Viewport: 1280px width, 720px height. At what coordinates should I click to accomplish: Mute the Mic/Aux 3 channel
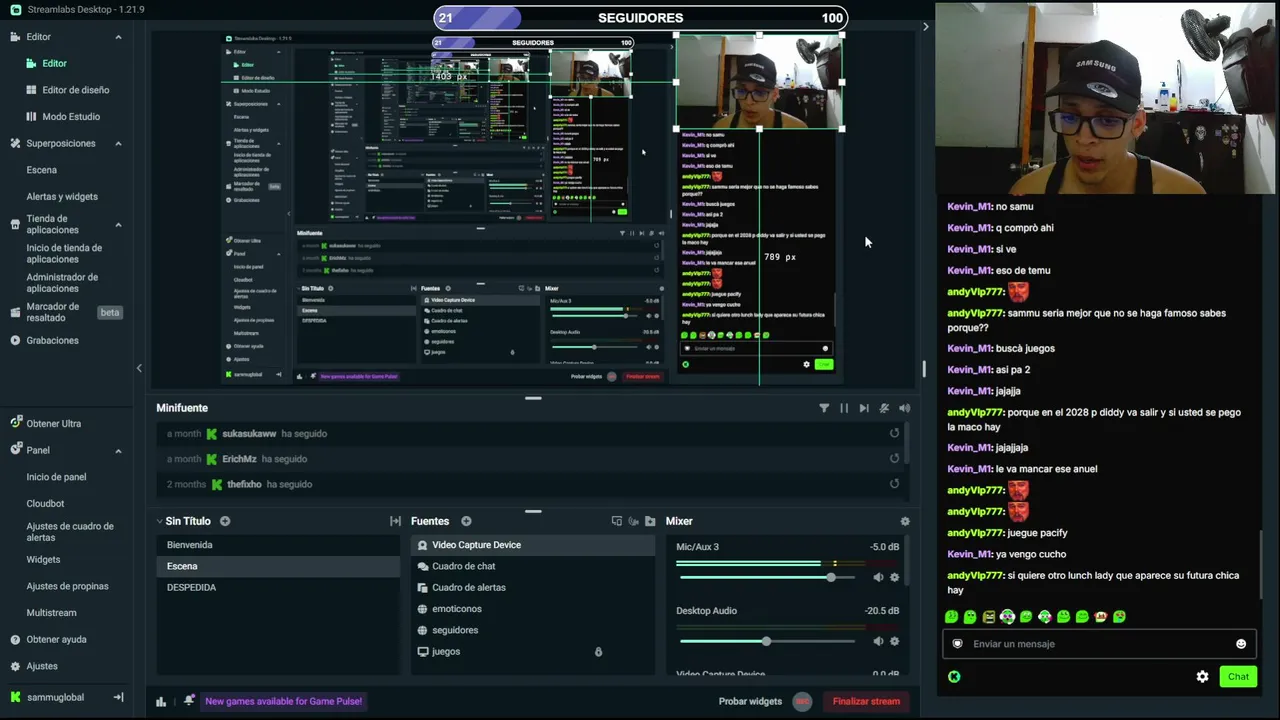pyautogui.click(x=878, y=577)
